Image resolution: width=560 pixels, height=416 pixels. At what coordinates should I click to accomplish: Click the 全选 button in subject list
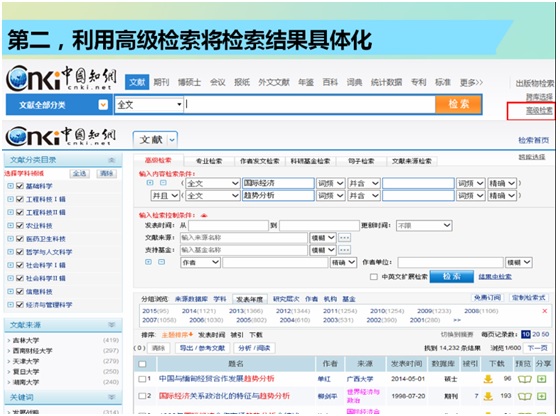coord(79,174)
